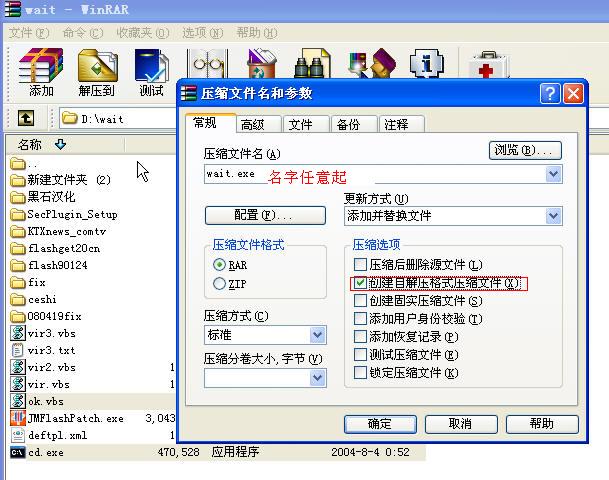
Task: Click the help question mark in dialog title
Action: click(x=550, y=94)
